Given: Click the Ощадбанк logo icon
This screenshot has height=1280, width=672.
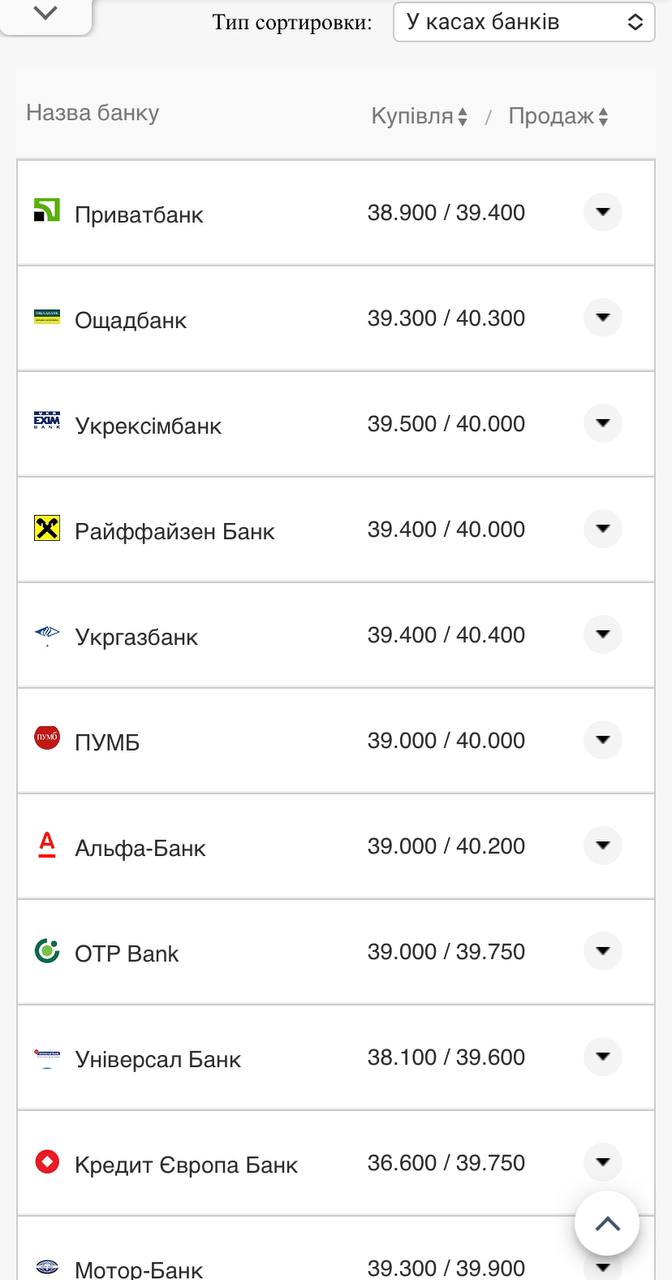Looking at the screenshot, I should tap(47, 317).
